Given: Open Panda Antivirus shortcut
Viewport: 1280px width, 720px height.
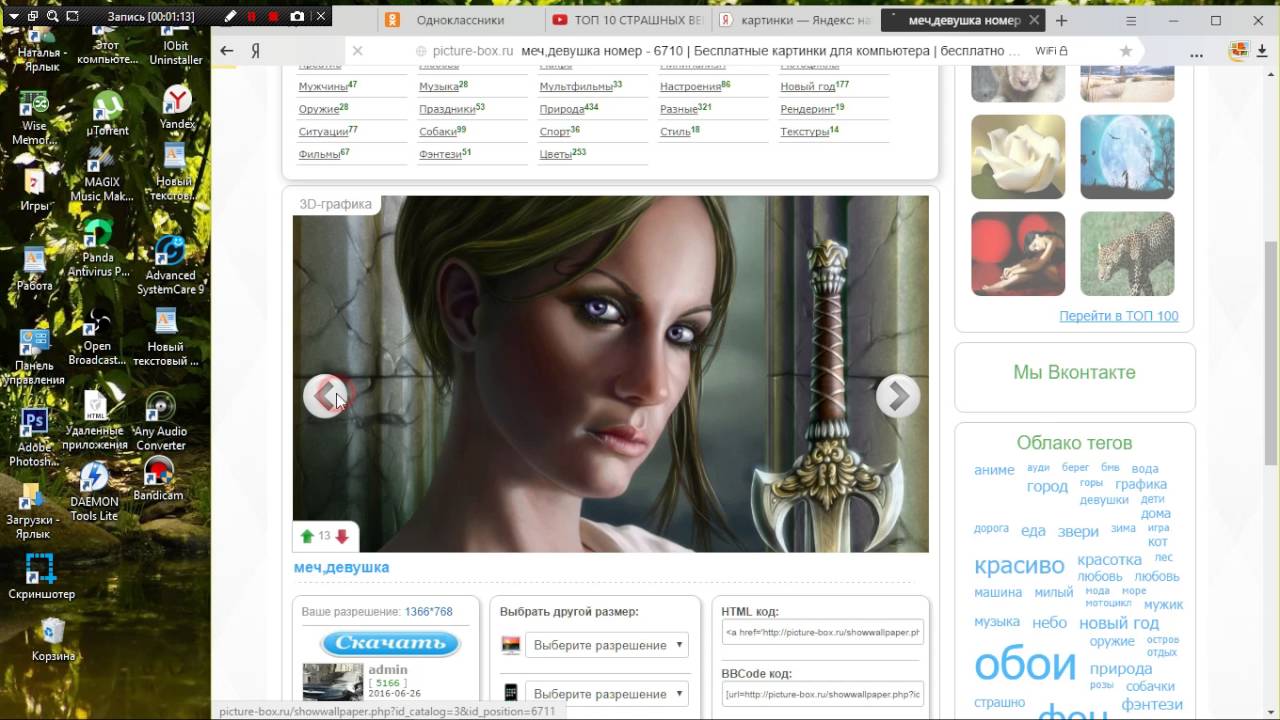Looking at the screenshot, I should coord(97,248).
